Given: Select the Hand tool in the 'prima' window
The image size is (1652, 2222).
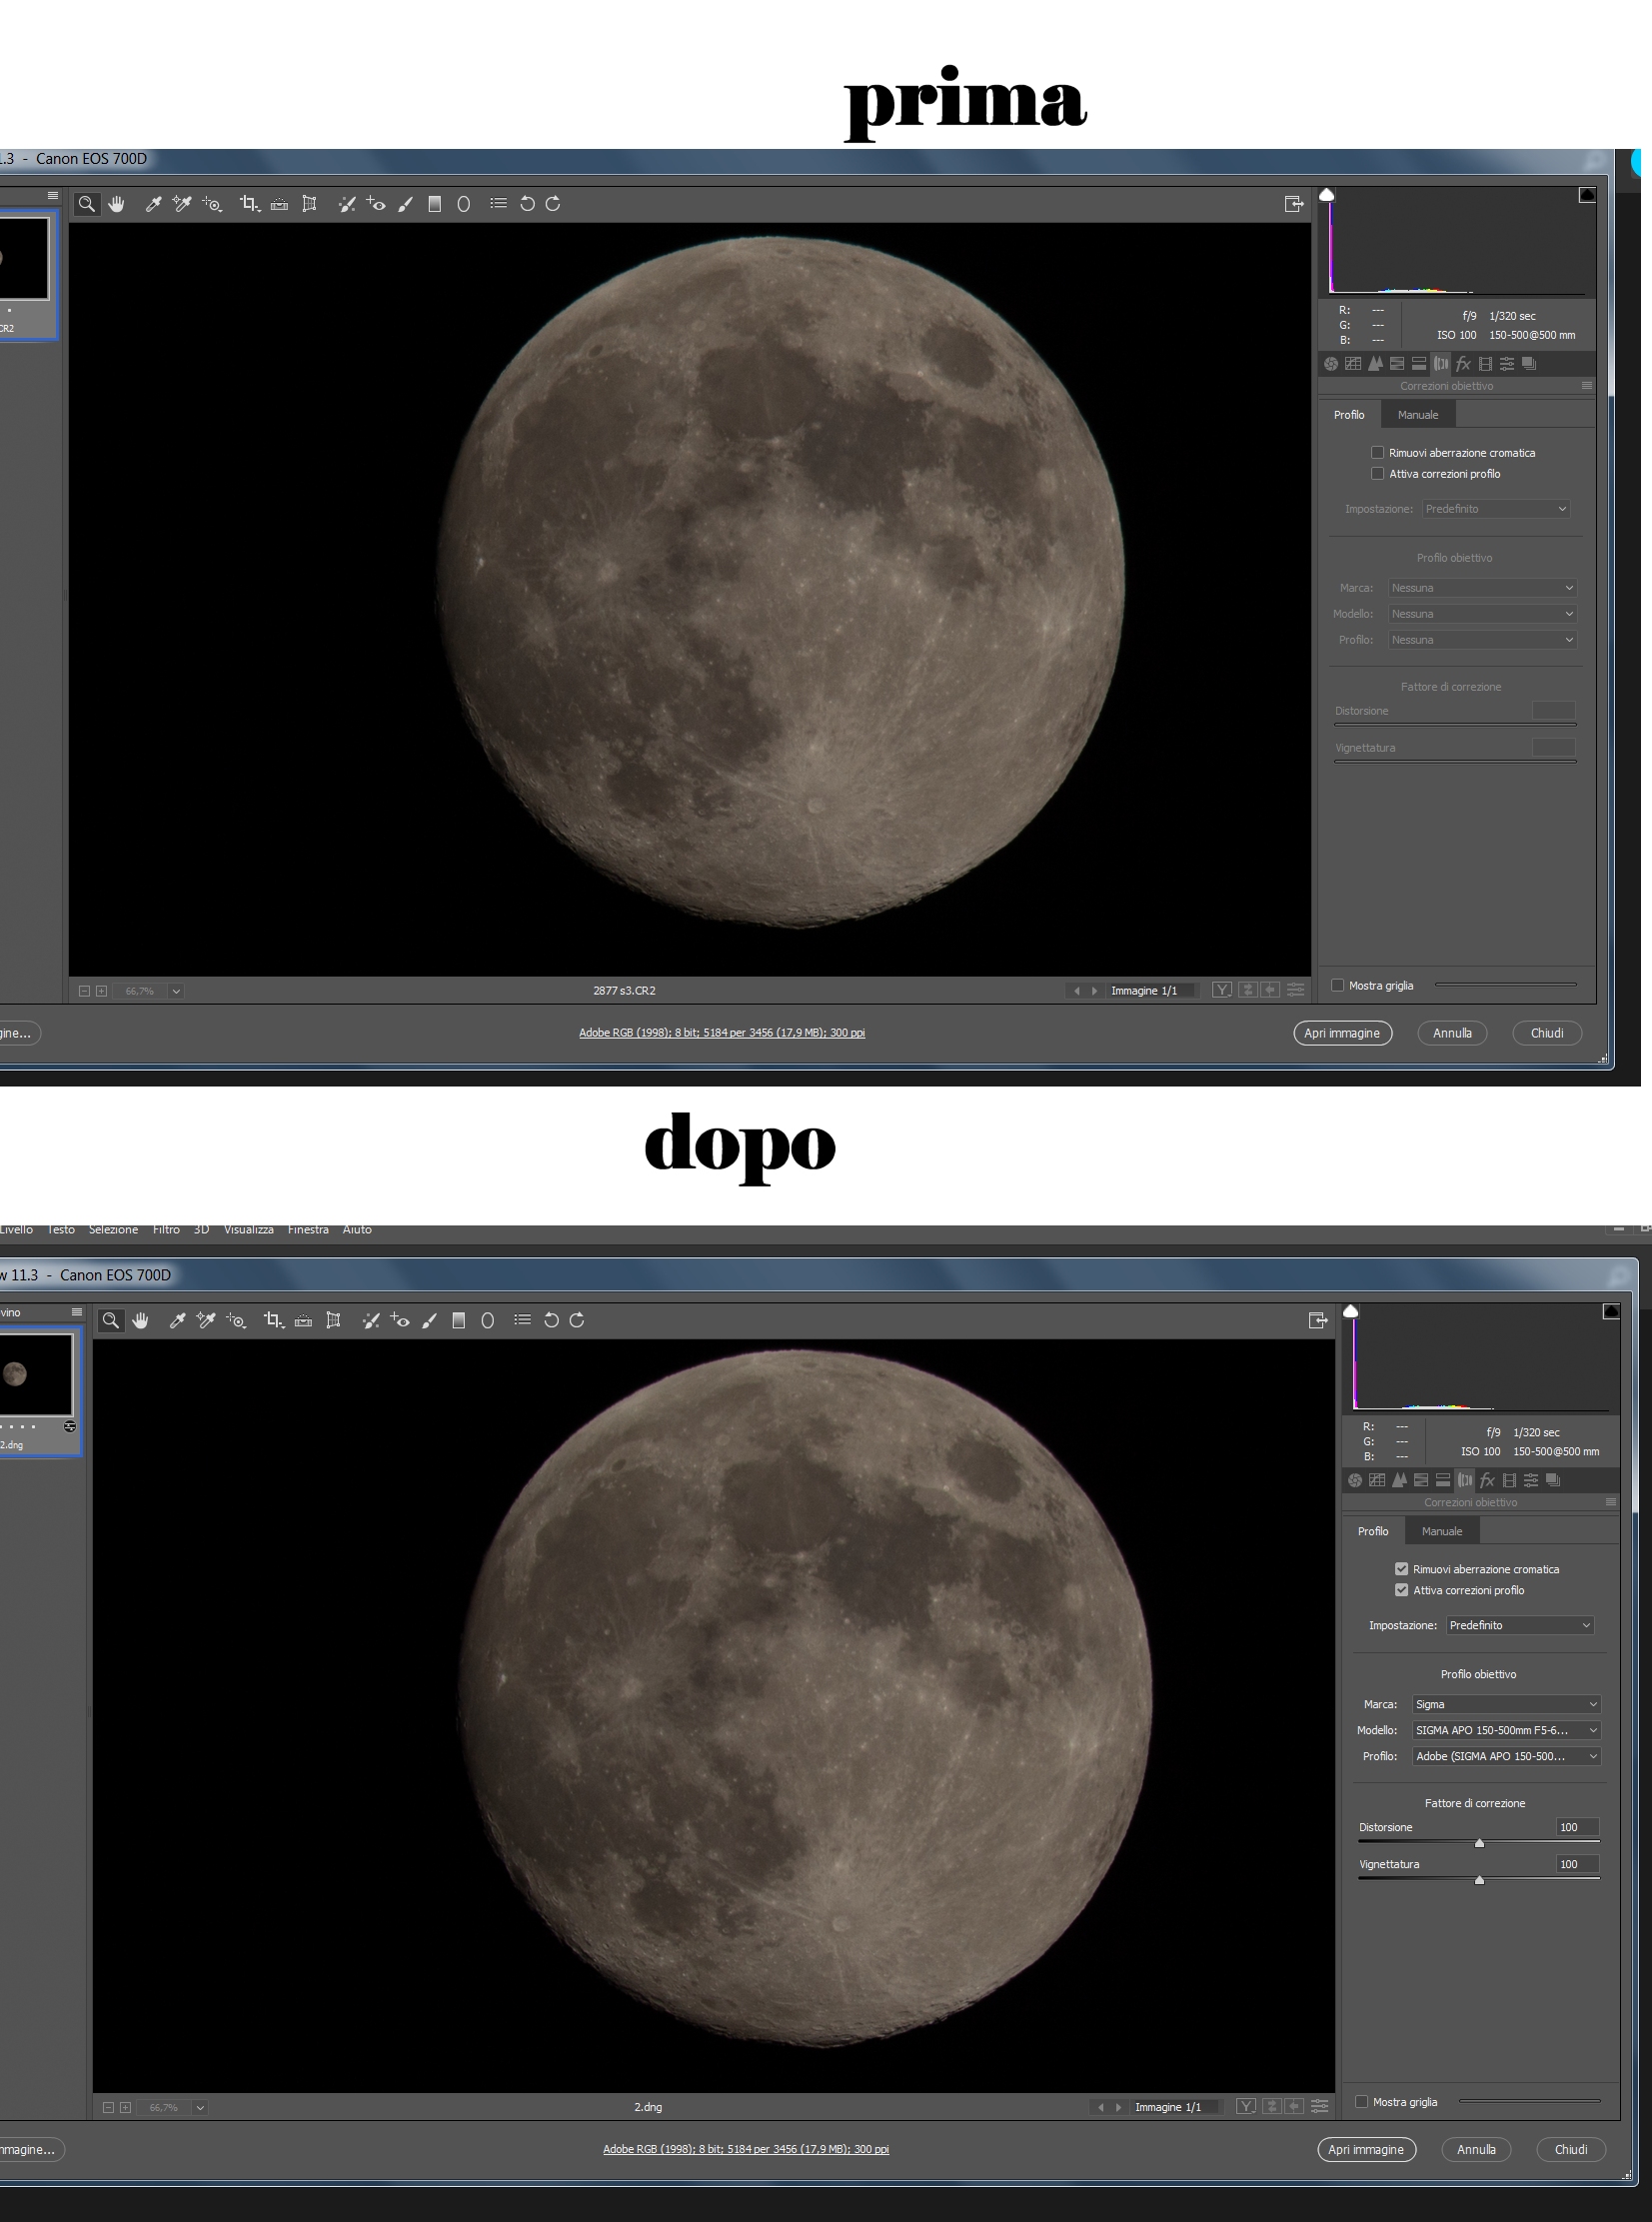Looking at the screenshot, I should tap(117, 204).
